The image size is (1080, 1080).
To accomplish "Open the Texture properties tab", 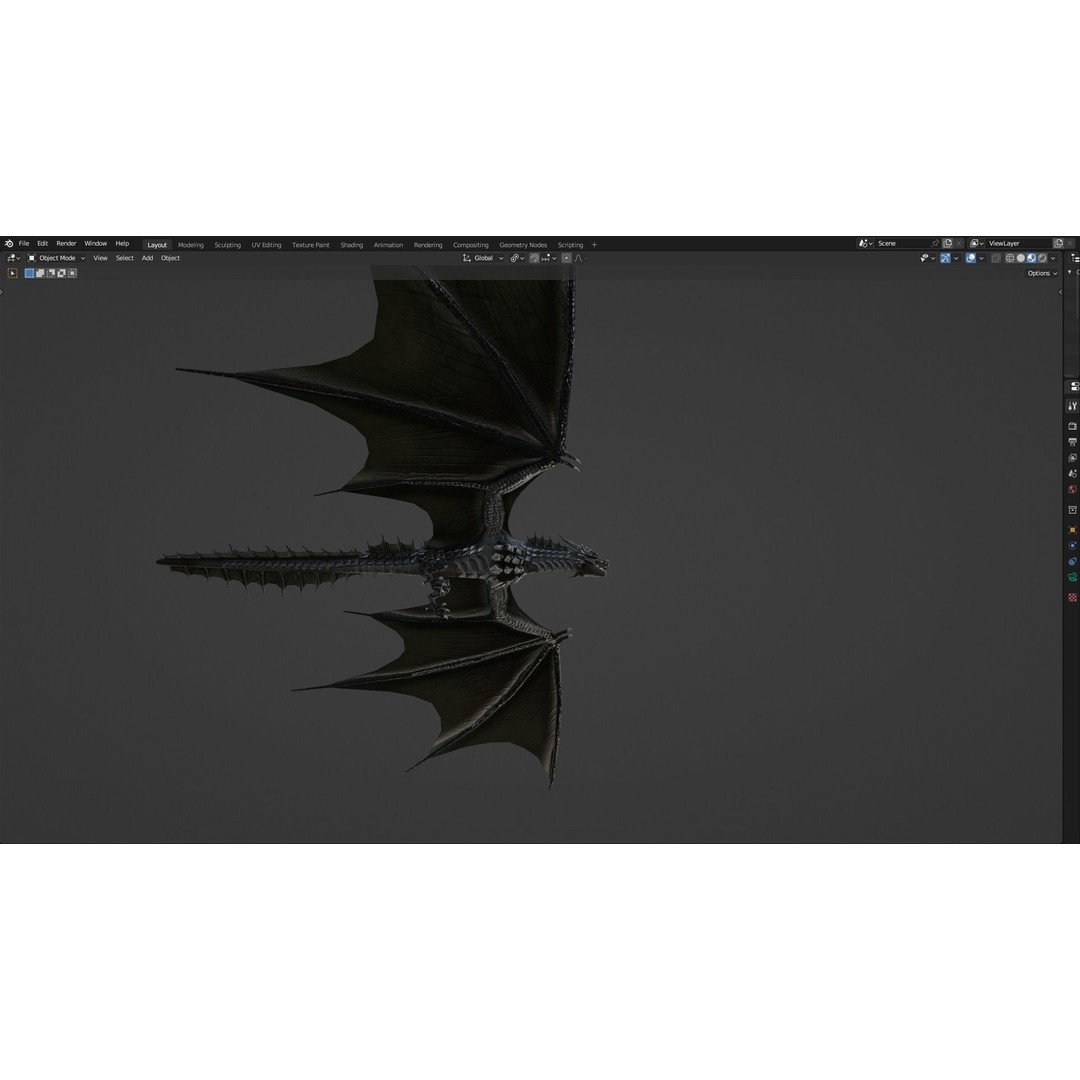I will point(1072,598).
